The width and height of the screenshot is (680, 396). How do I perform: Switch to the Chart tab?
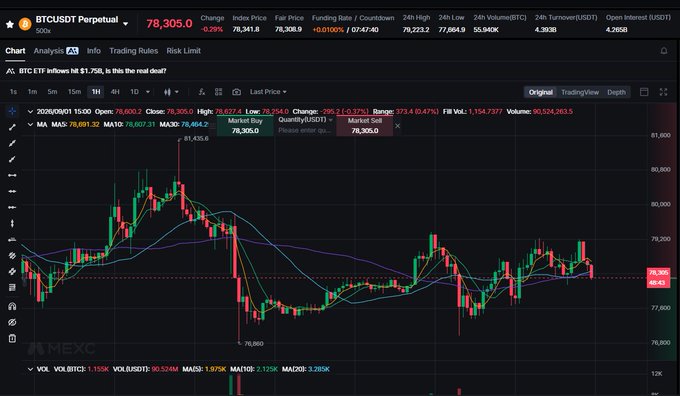[15, 51]
